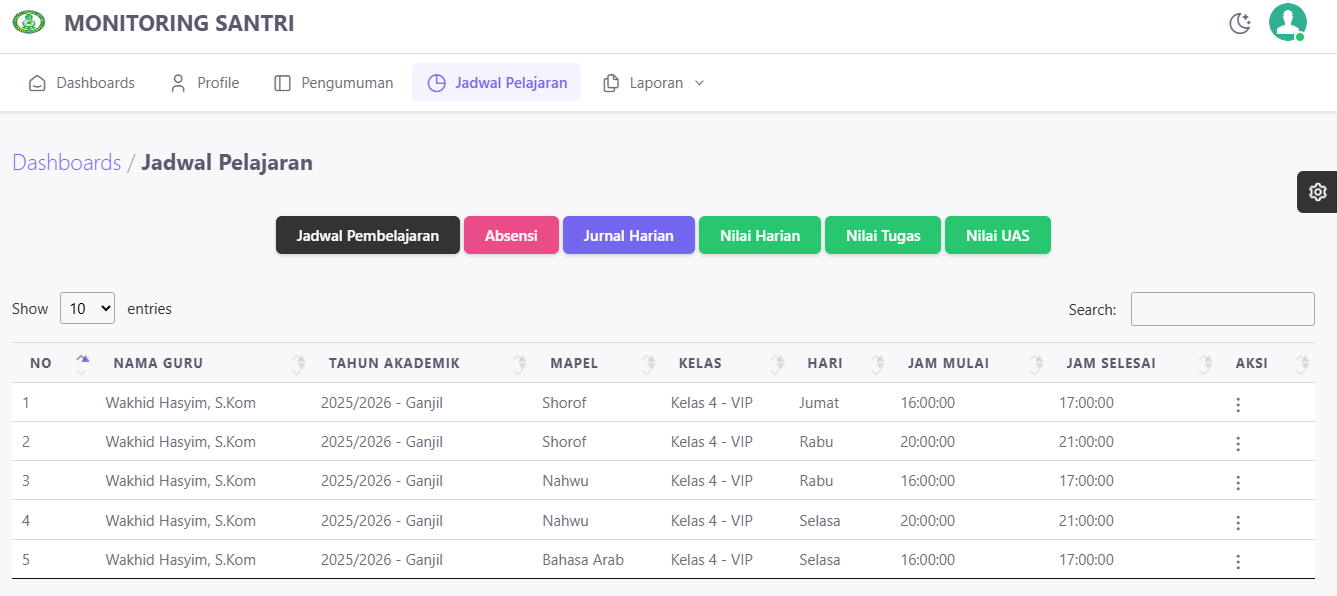Click sort arrows on the NO column

pyautogui.click(x=83, y=364)
